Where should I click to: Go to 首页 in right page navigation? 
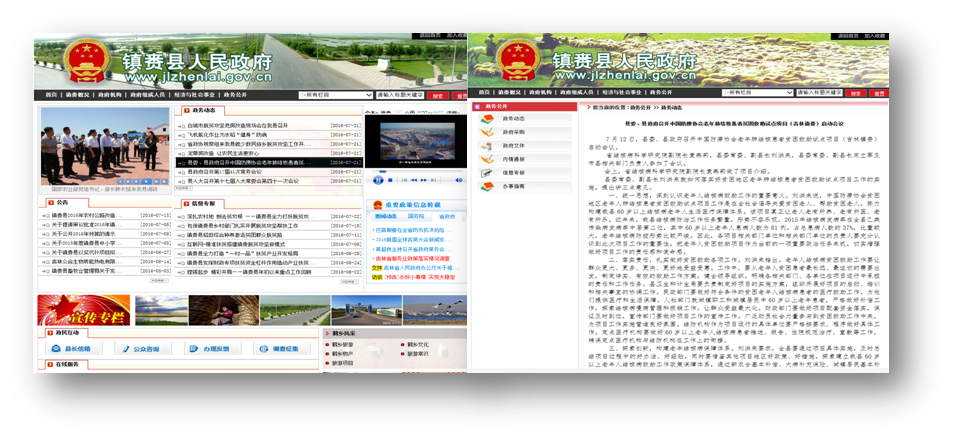click(x=484, y=92)
